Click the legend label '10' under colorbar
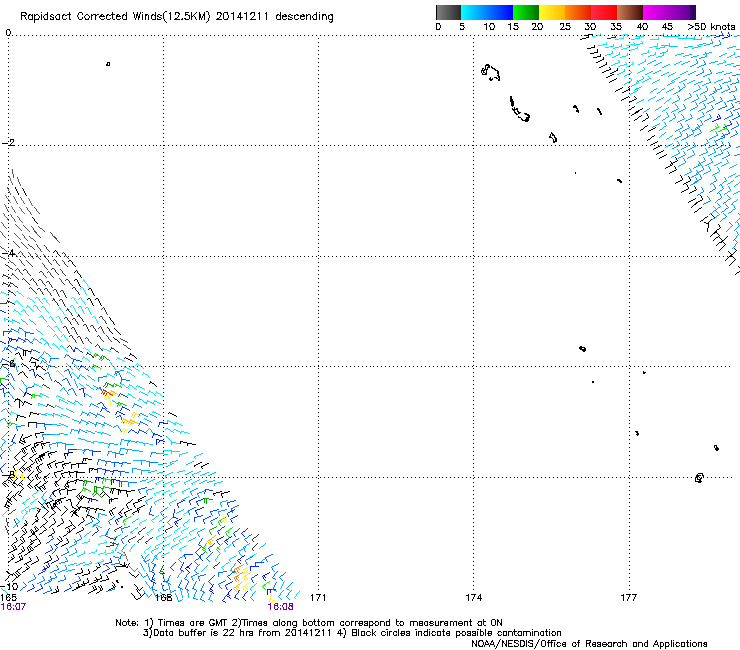Viewport: 740px width, 650px height. 489,27
